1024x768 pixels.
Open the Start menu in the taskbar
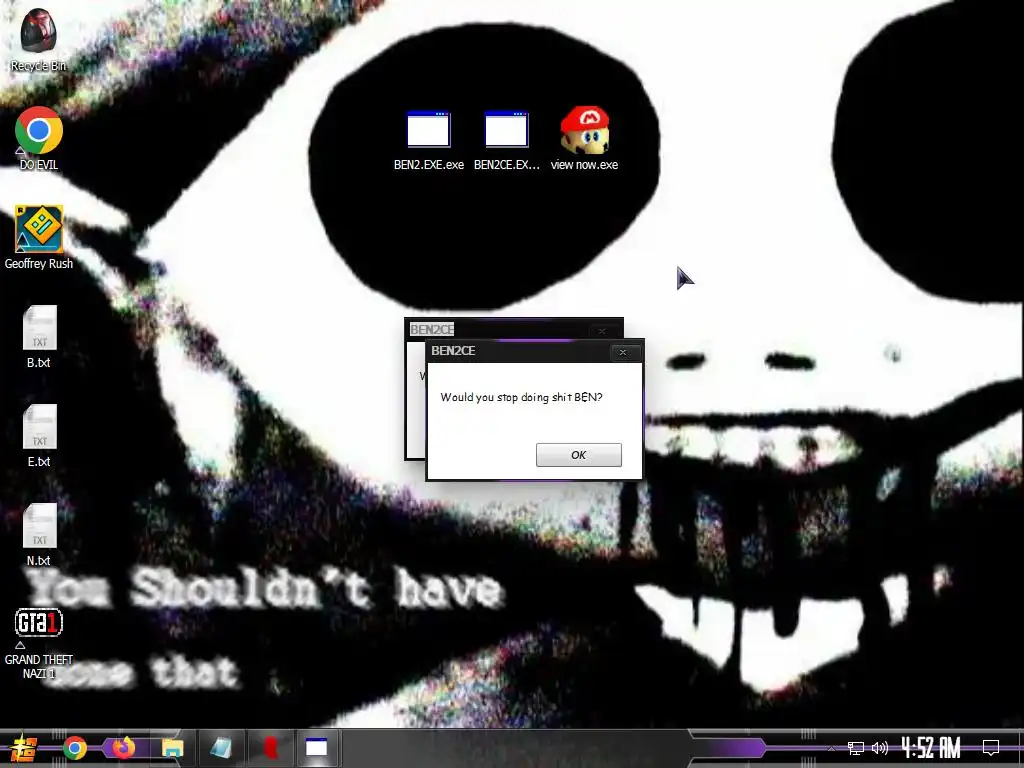coord(24,748)
